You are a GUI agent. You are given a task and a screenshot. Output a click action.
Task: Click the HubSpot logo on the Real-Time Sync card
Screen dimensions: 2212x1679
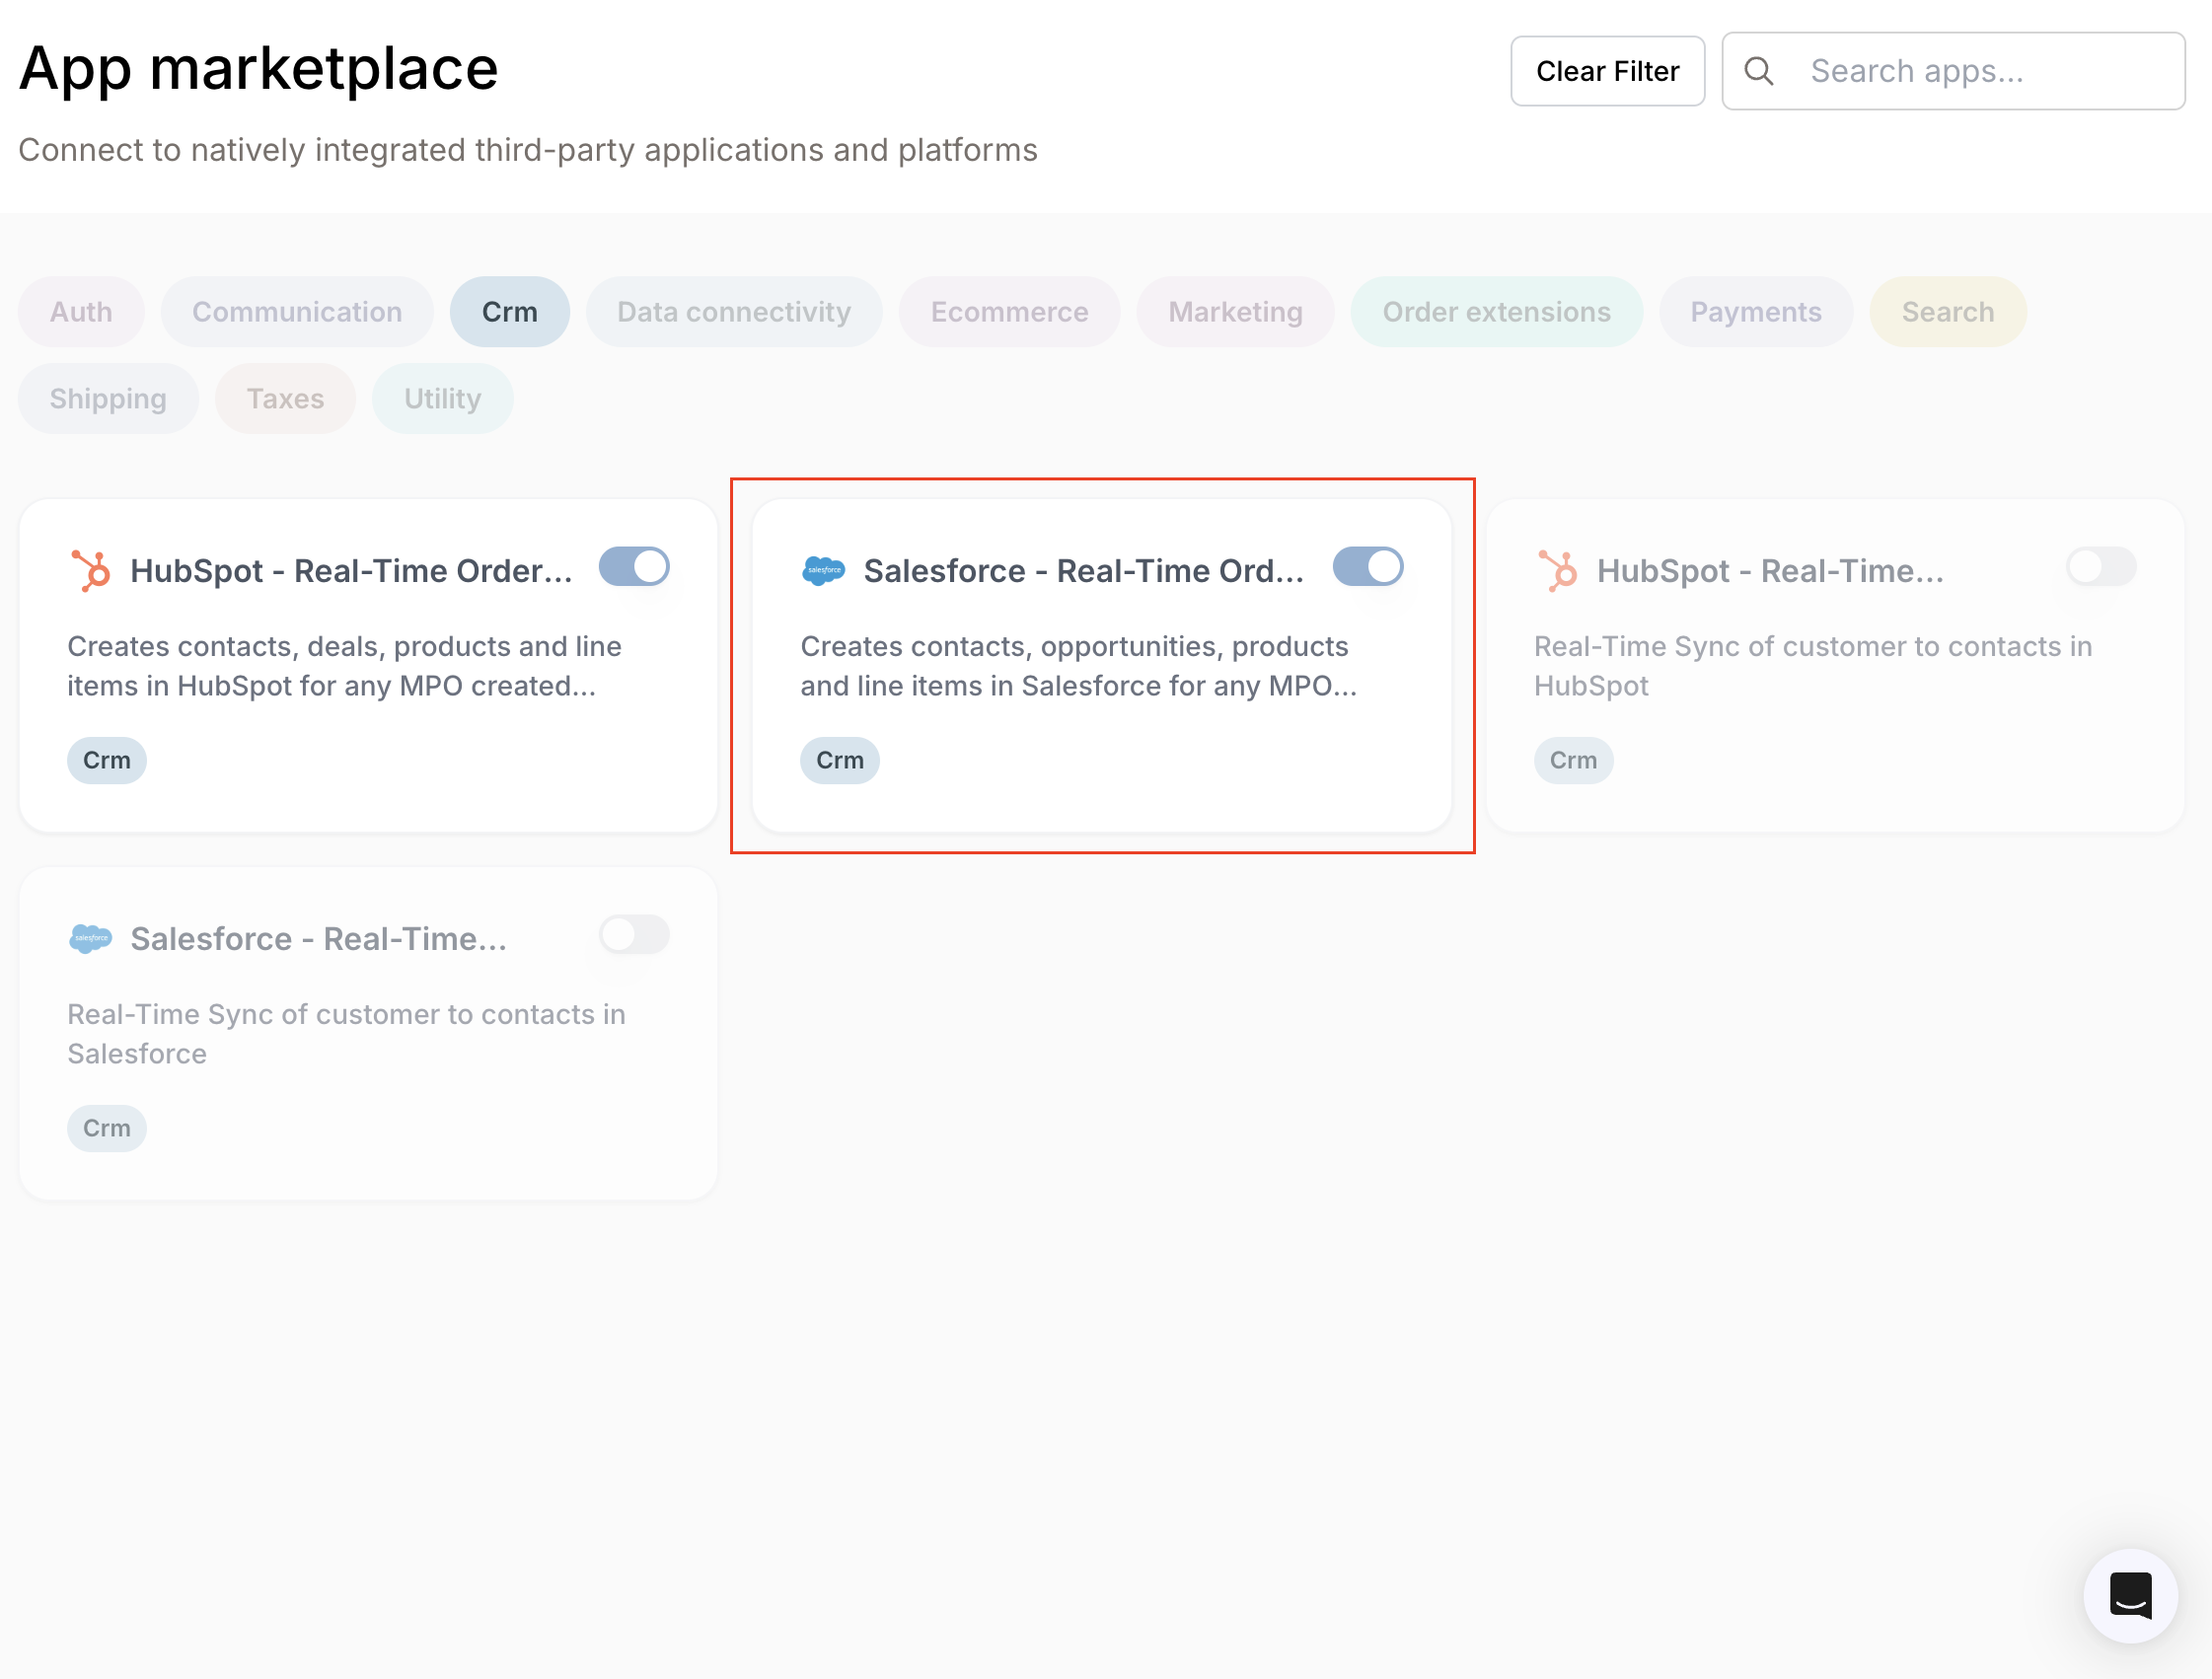pos(1560,569)
